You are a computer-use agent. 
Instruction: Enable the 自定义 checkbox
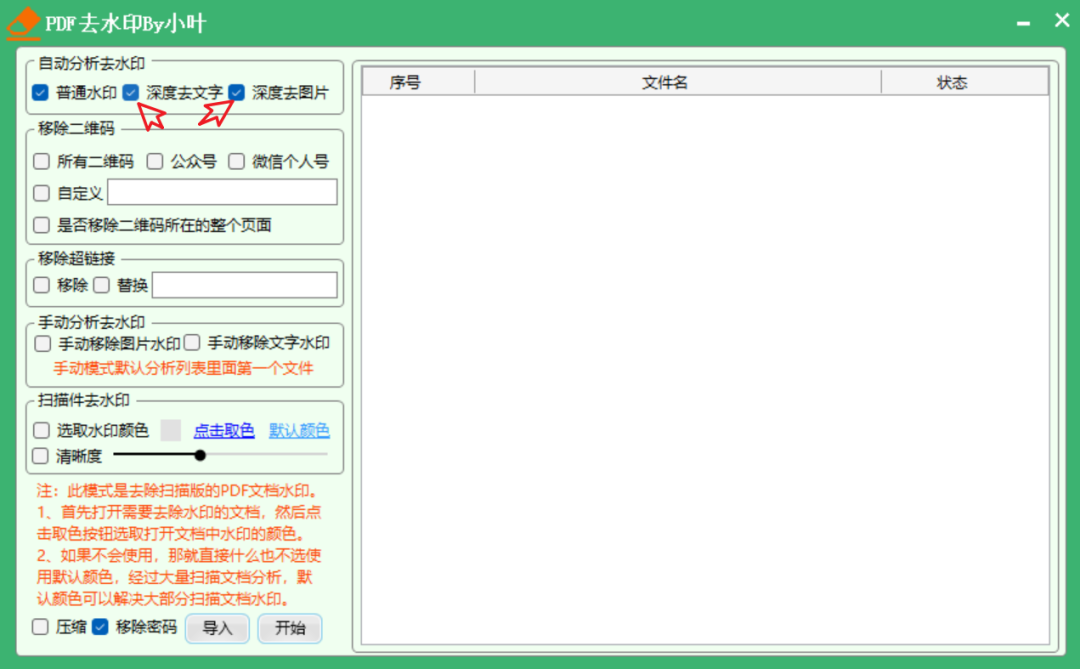(x=41, y=193)
